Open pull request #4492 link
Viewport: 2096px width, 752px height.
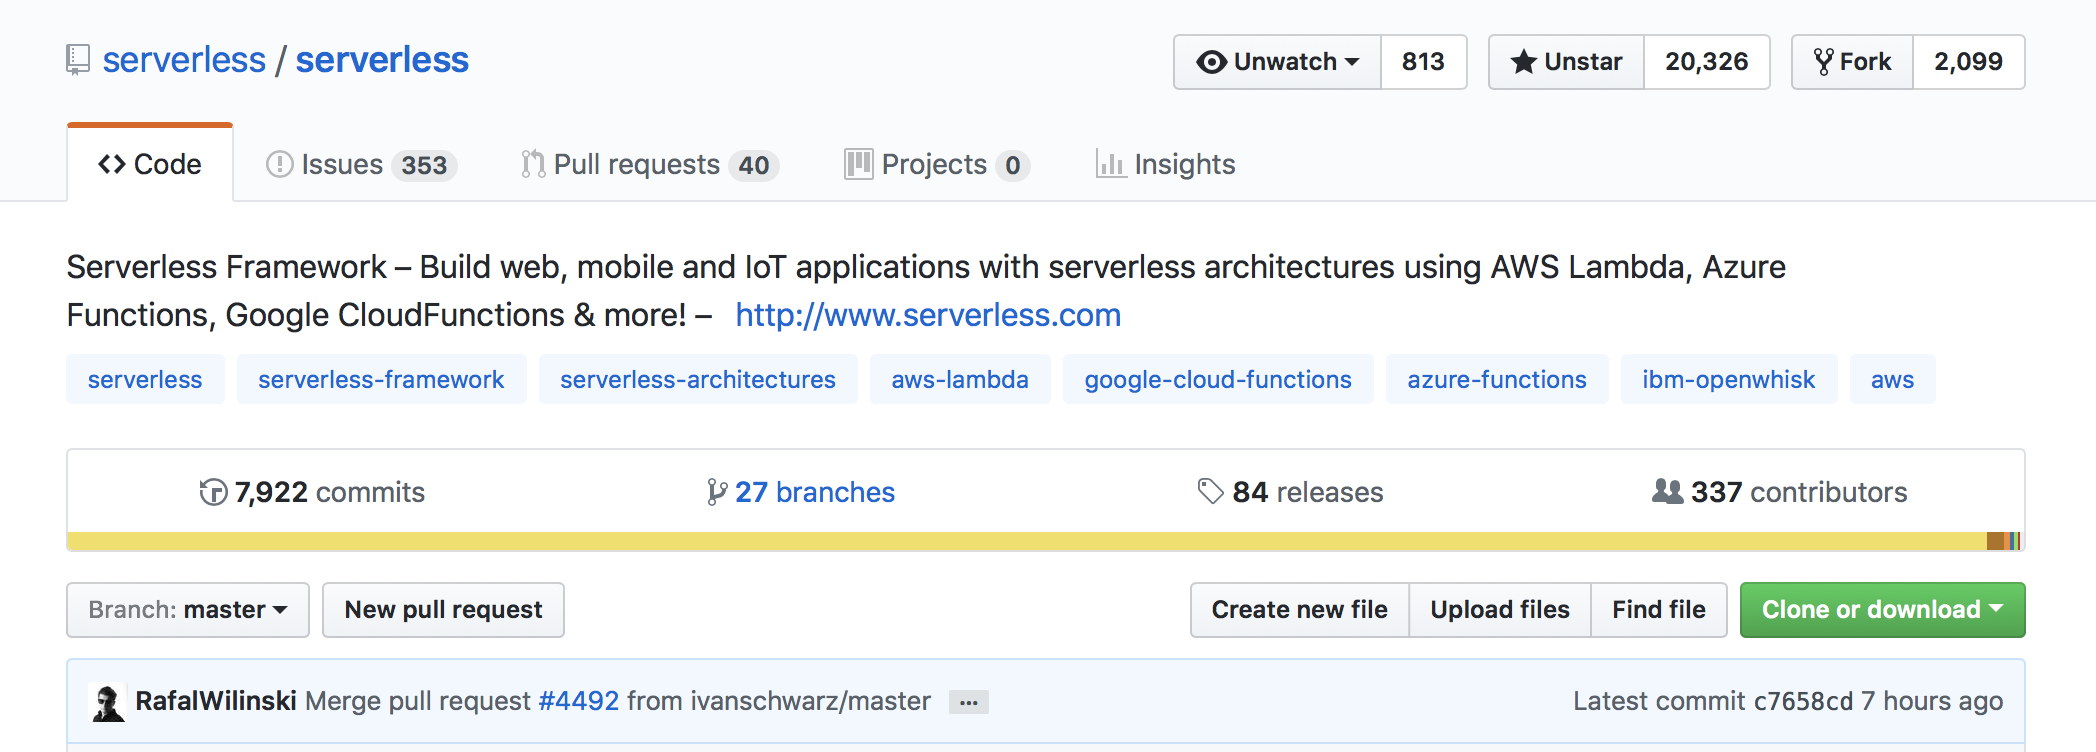point(579,701)
